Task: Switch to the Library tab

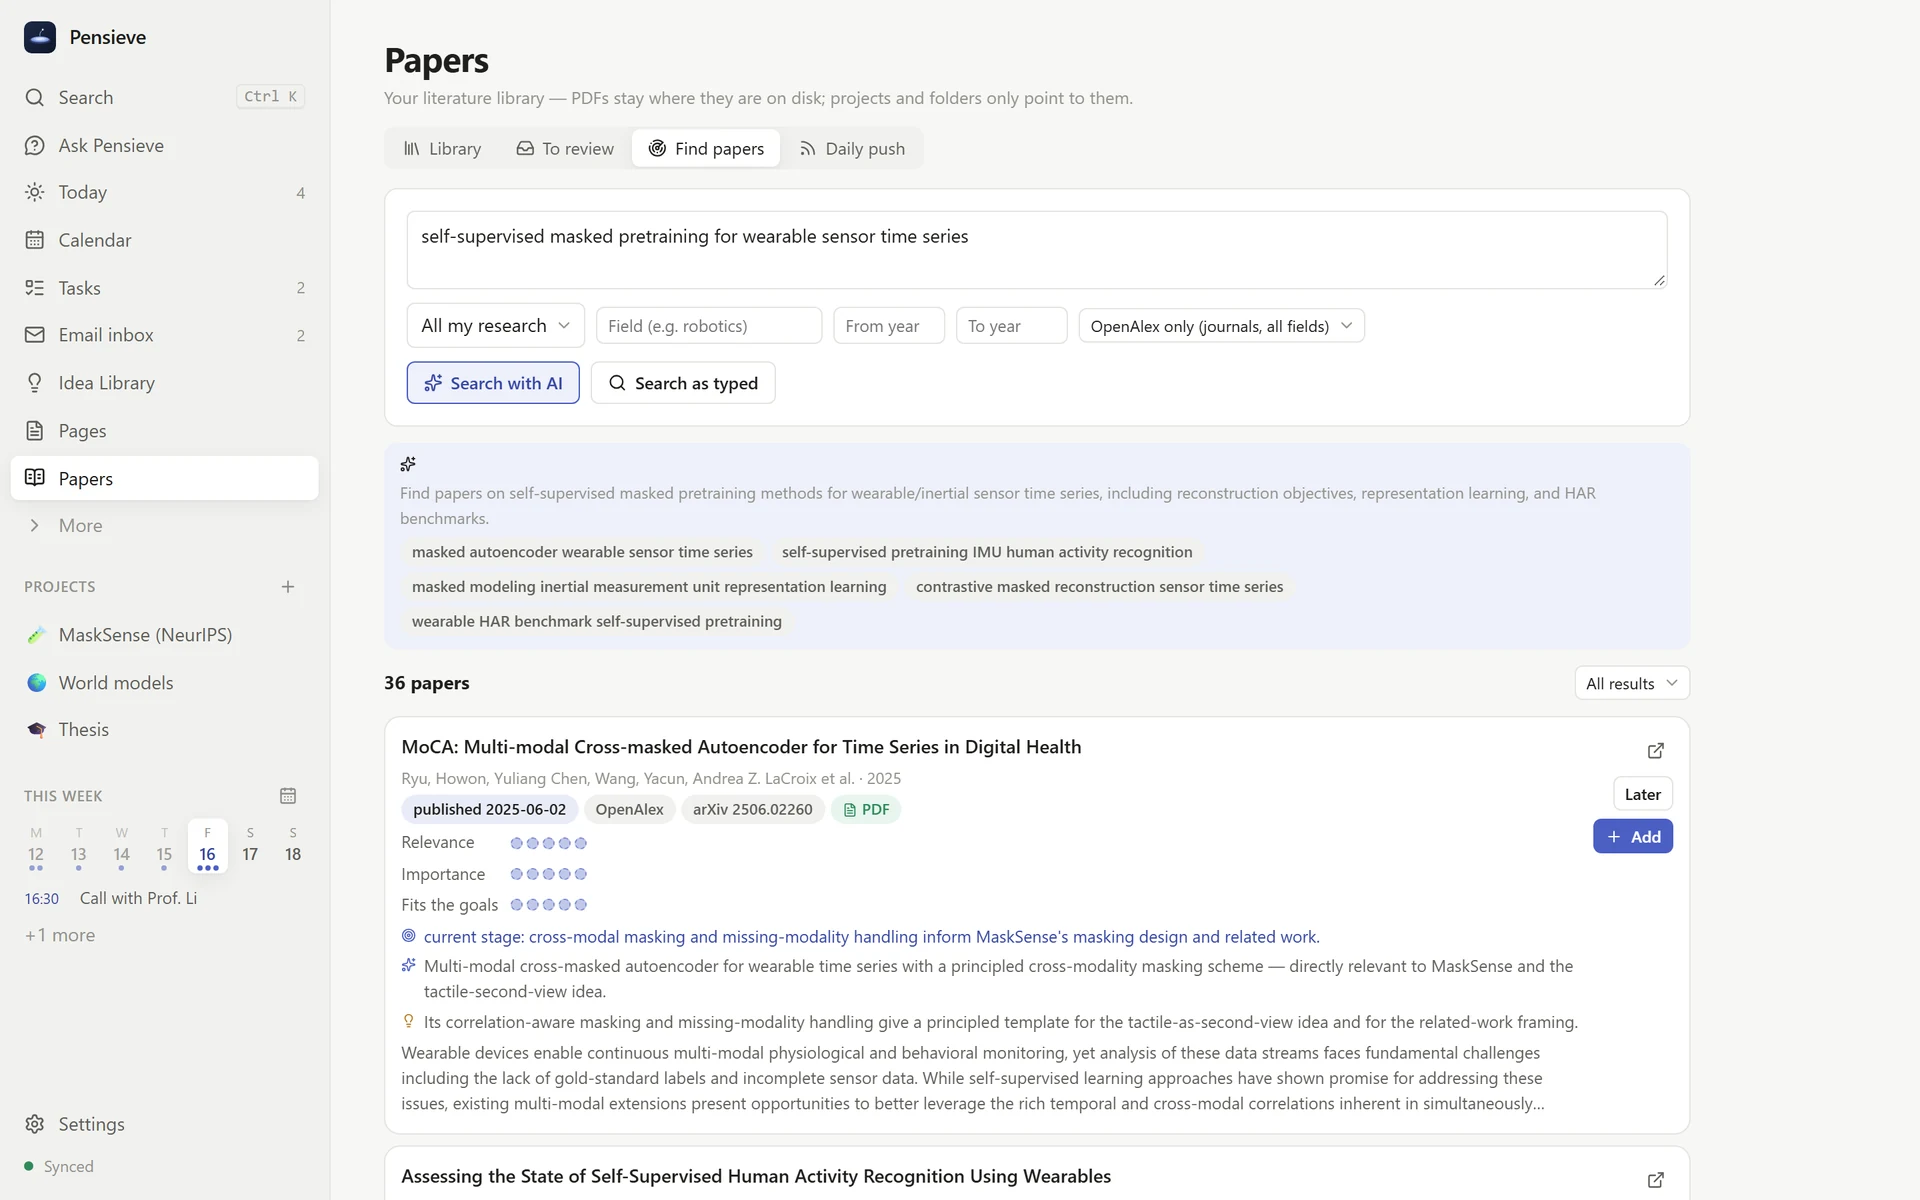Action: click(443, 148)
